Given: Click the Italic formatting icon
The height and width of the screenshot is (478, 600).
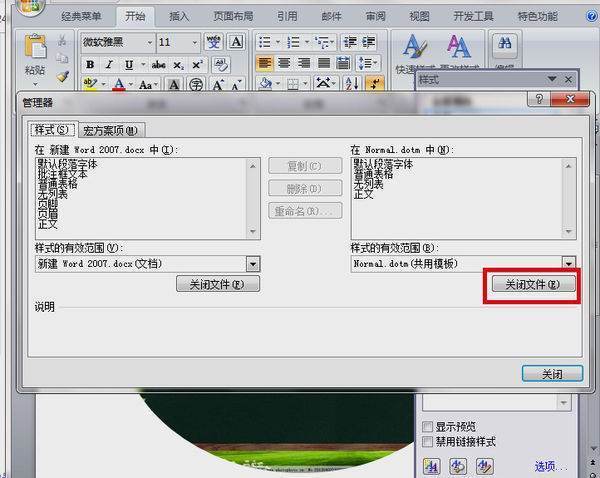Looking at the screenshot, I should (108, 65).
